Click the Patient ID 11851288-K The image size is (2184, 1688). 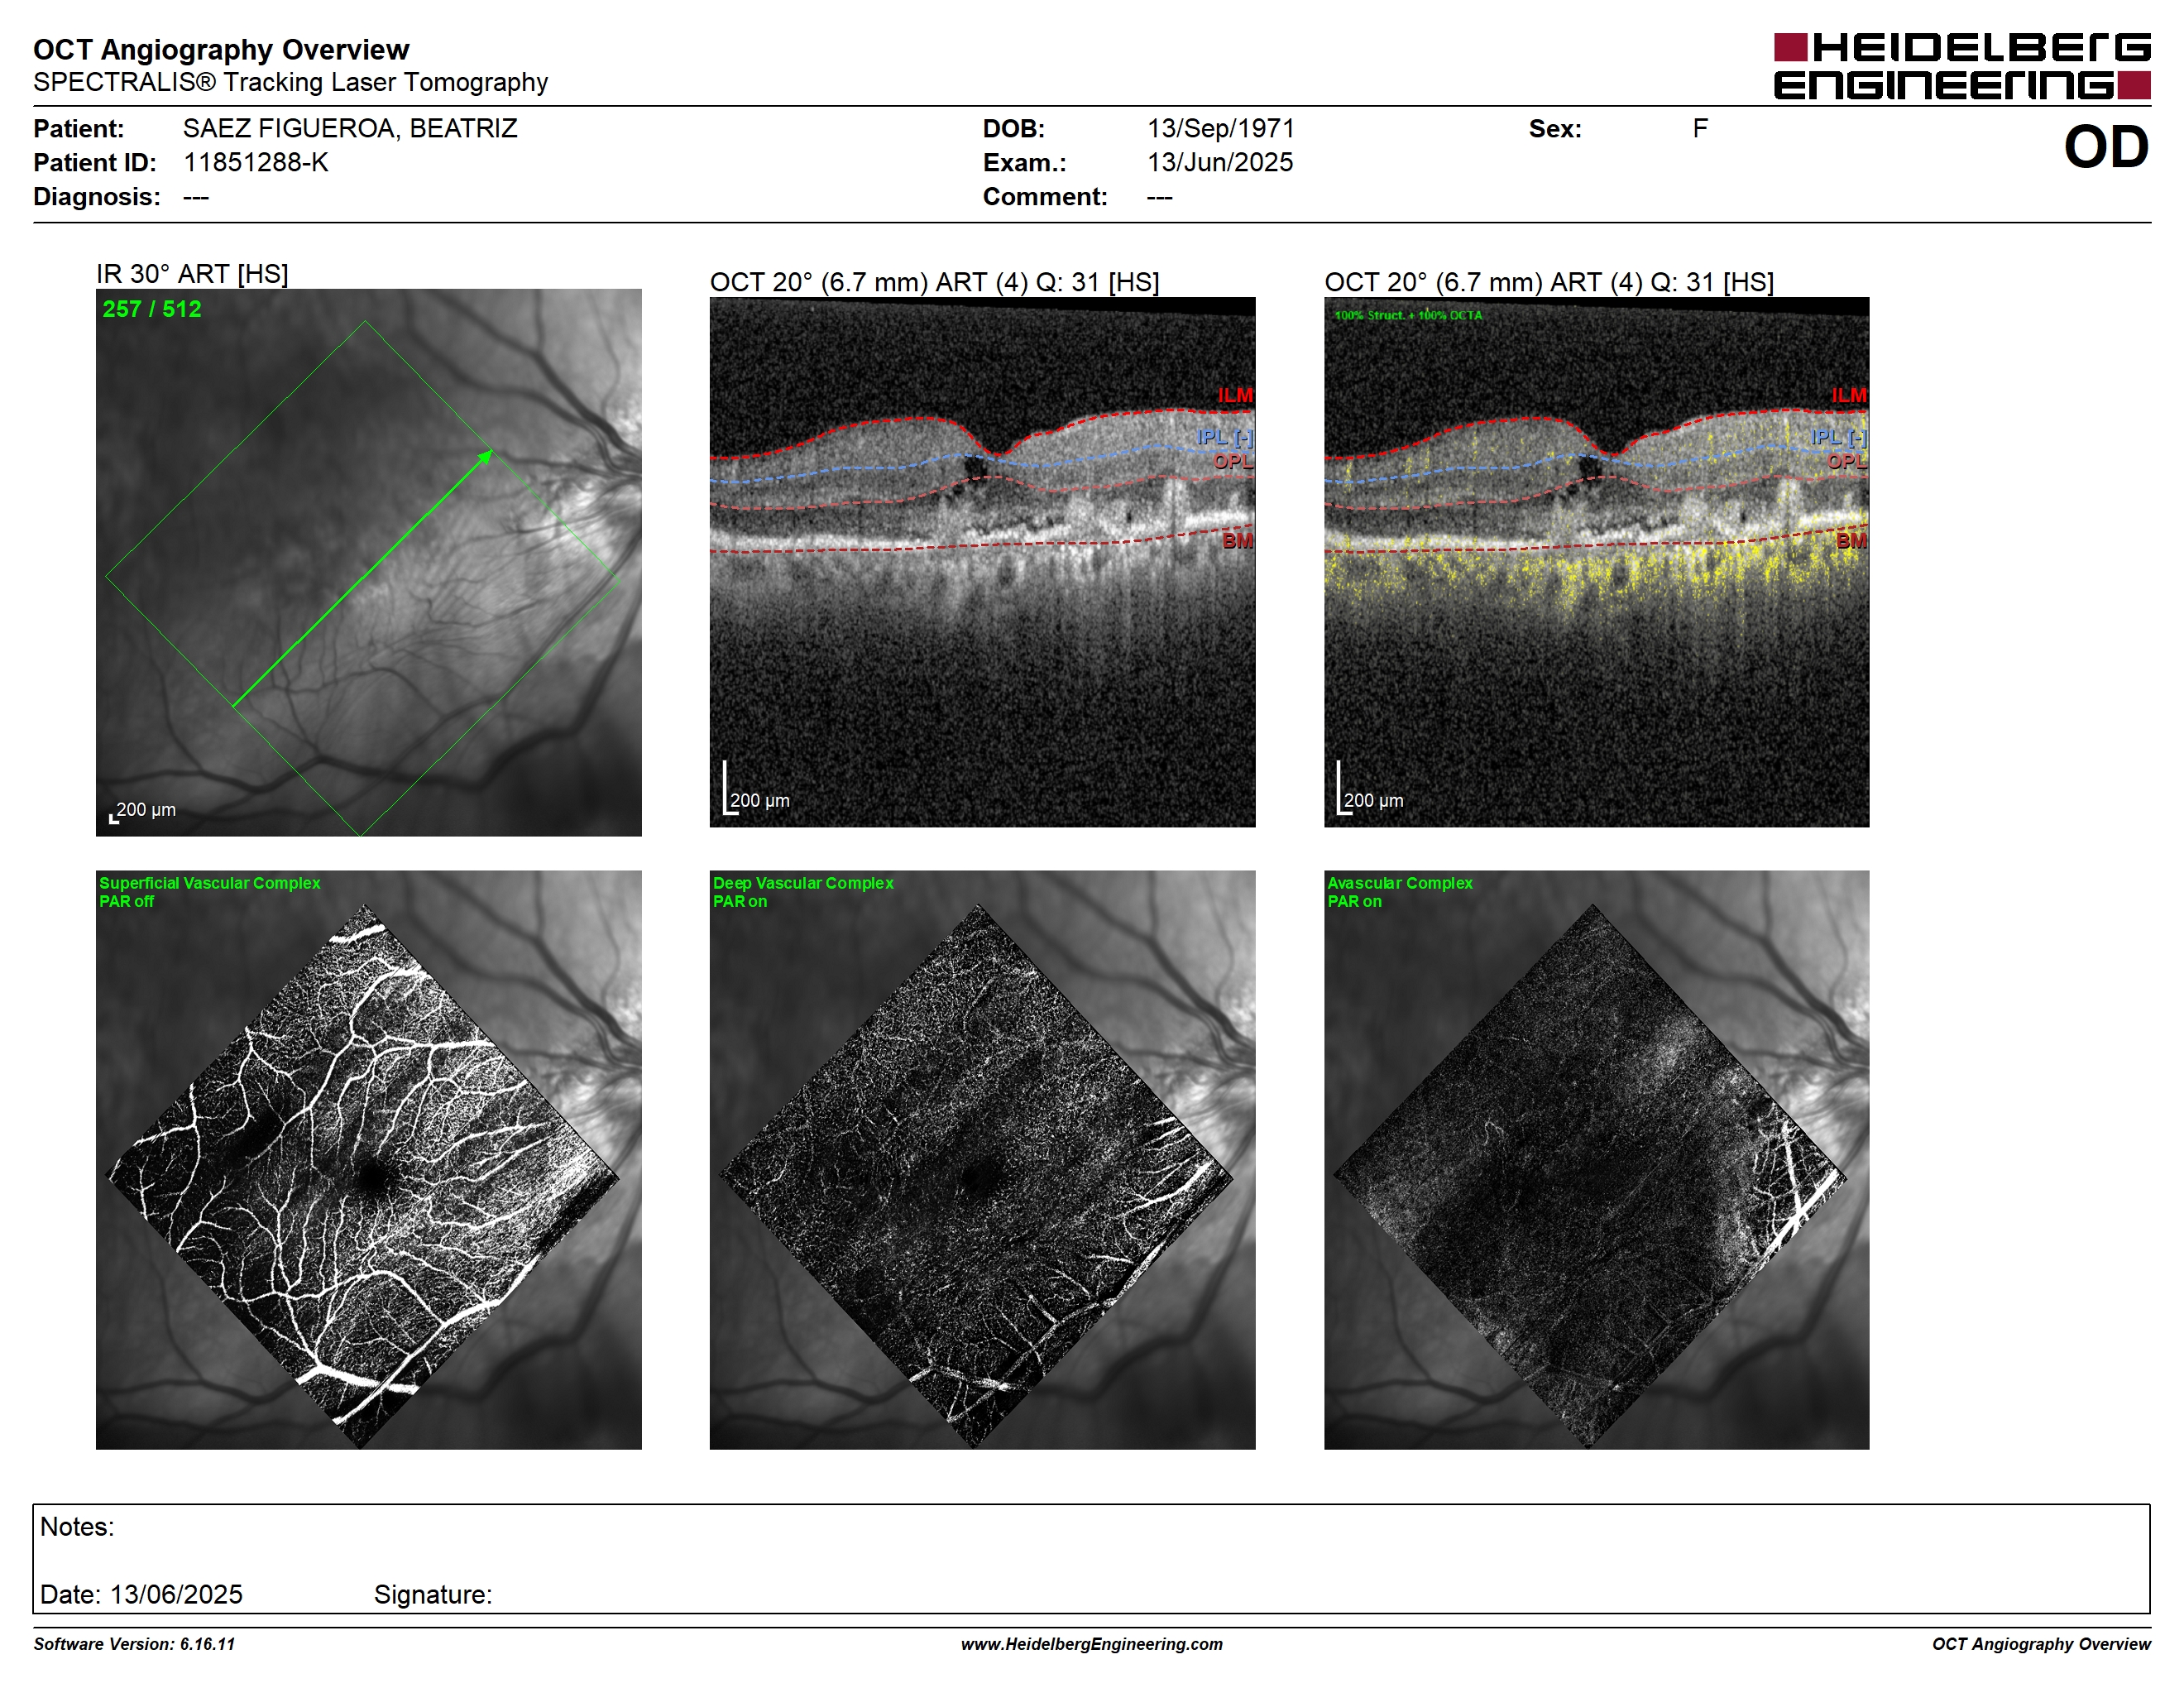point(256,163)
